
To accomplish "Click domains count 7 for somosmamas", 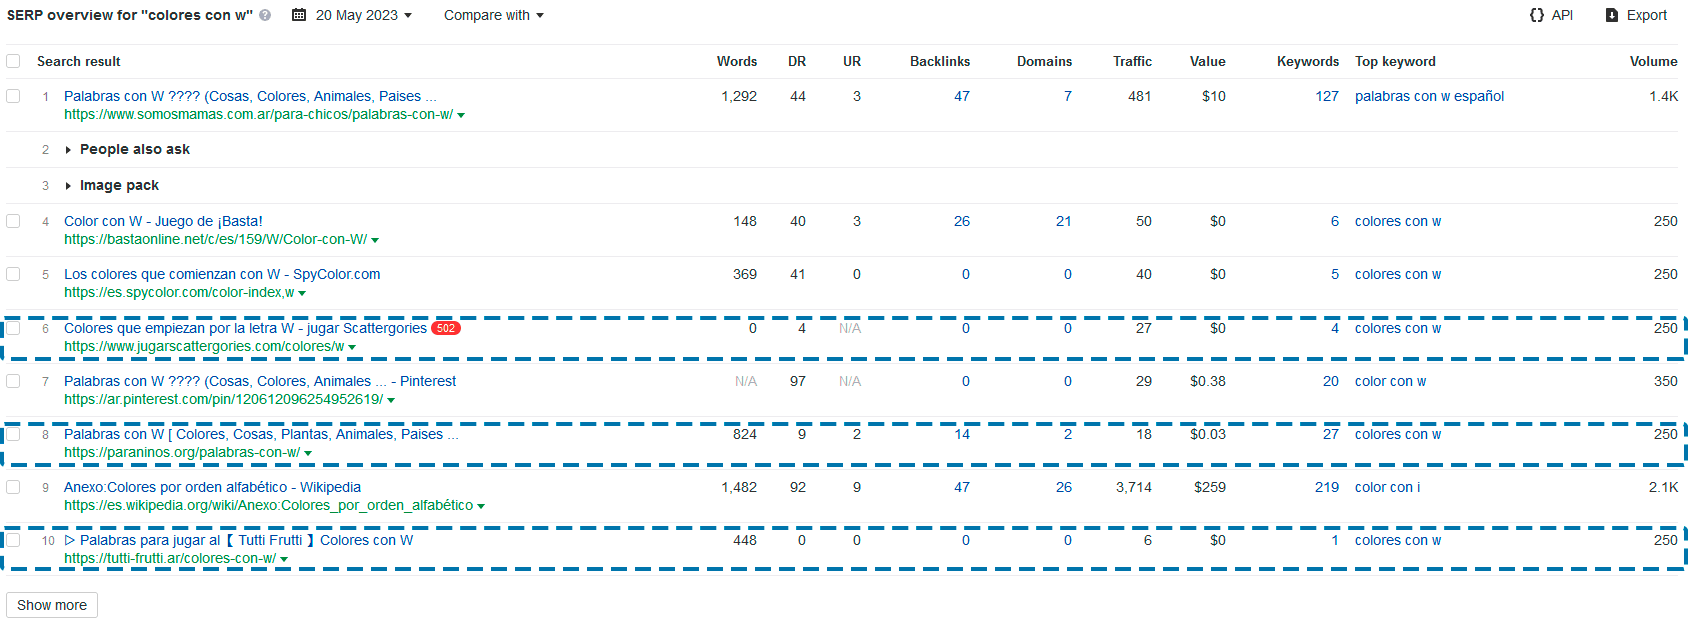I will click(x=1068, y=96).
